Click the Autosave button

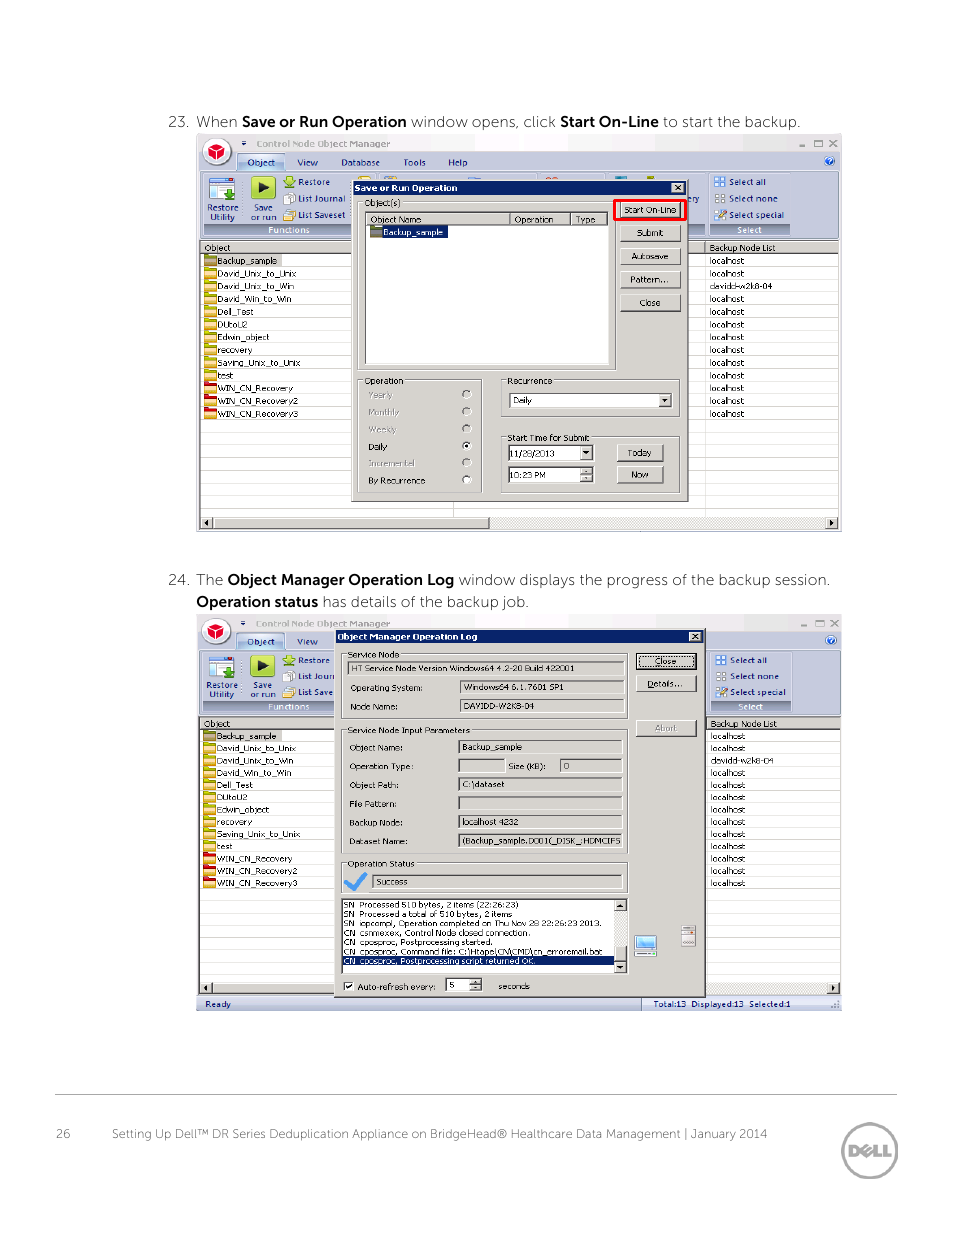pyautogui.click(x=650, y=257)
